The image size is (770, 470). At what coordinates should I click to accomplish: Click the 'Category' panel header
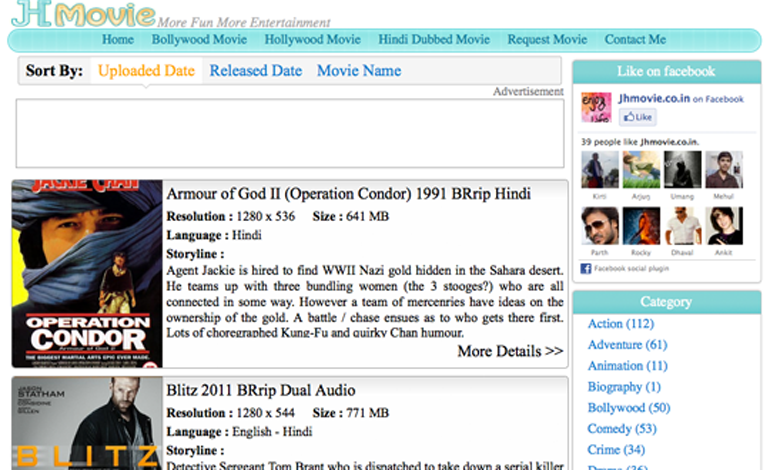666,302
